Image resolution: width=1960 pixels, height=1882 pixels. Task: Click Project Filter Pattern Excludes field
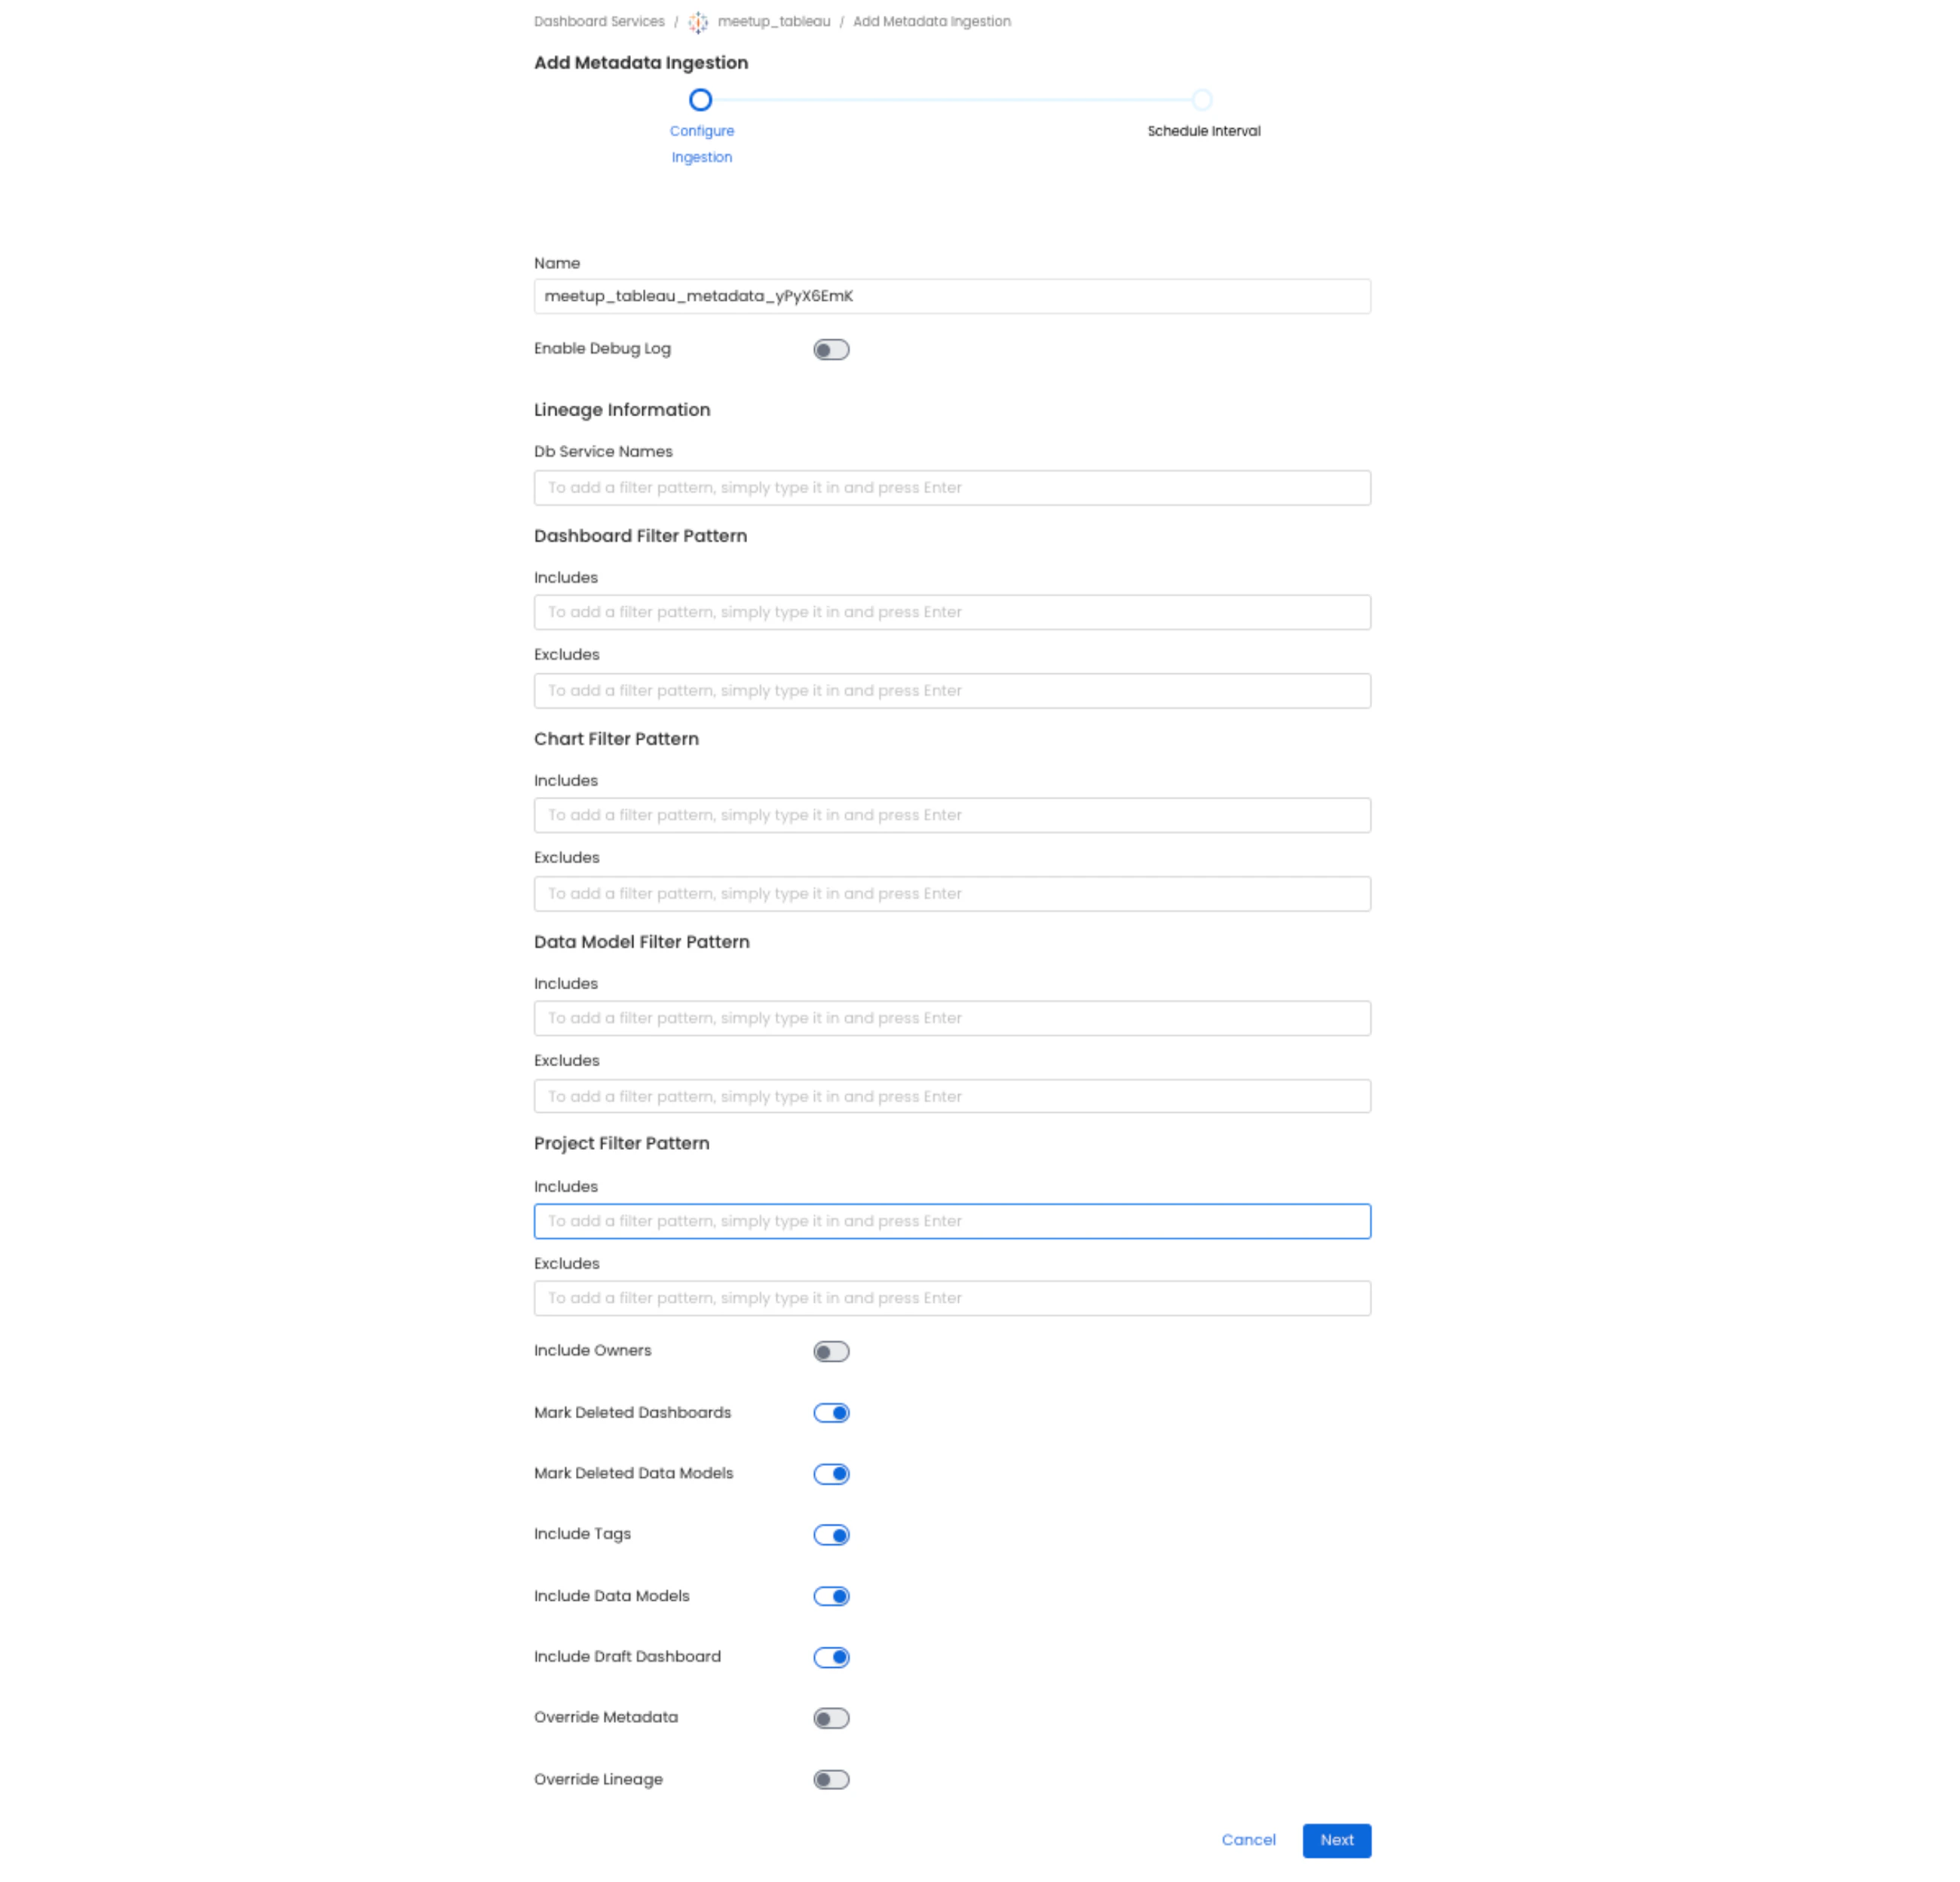(951, 1297)
